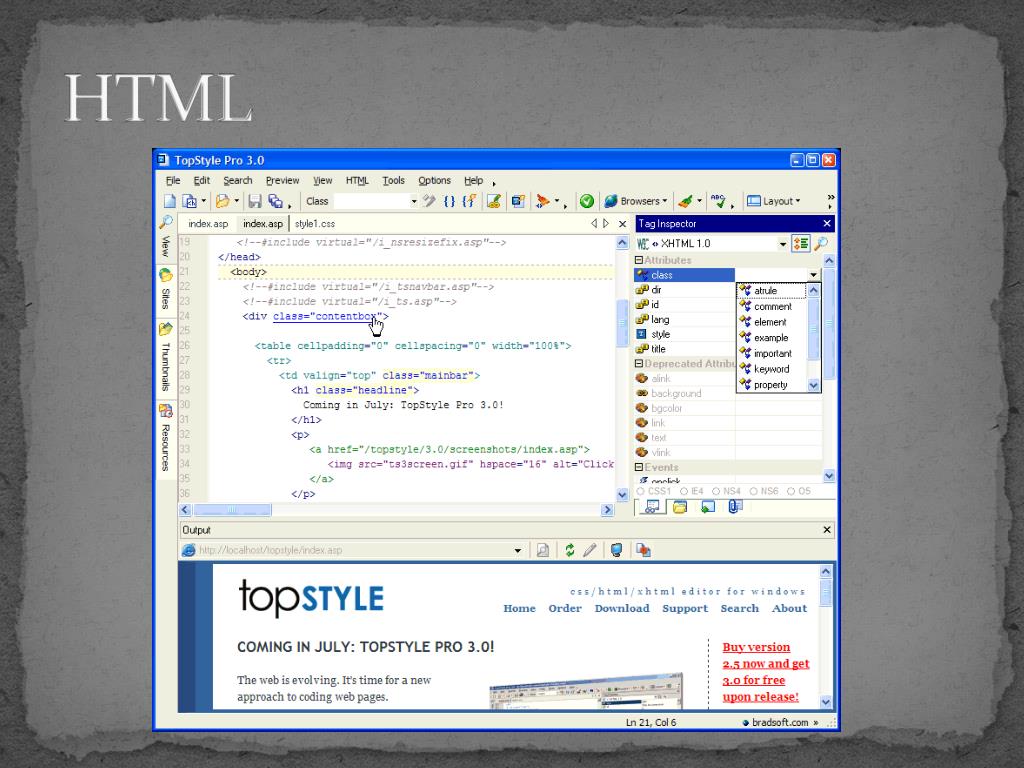Screen dimensions: 1024x768
Task: Click the Download link in preview
Action: (622, 609)
